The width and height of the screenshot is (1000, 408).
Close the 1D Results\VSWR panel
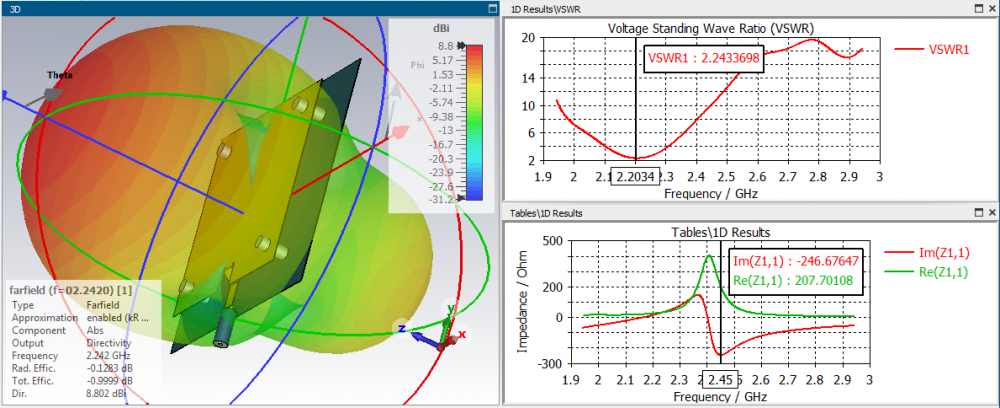992,9
